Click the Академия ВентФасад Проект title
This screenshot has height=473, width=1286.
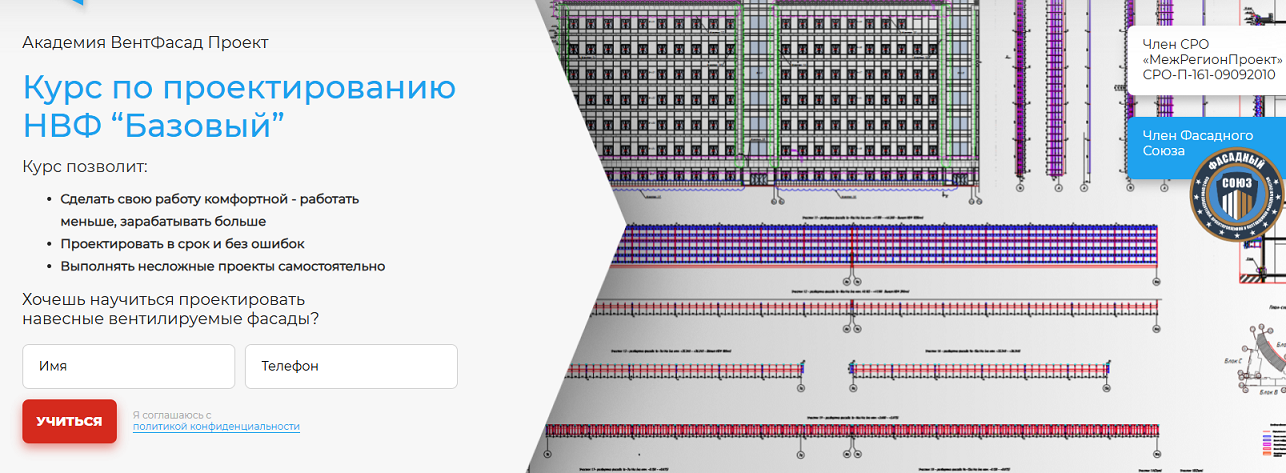coord(145,42)
